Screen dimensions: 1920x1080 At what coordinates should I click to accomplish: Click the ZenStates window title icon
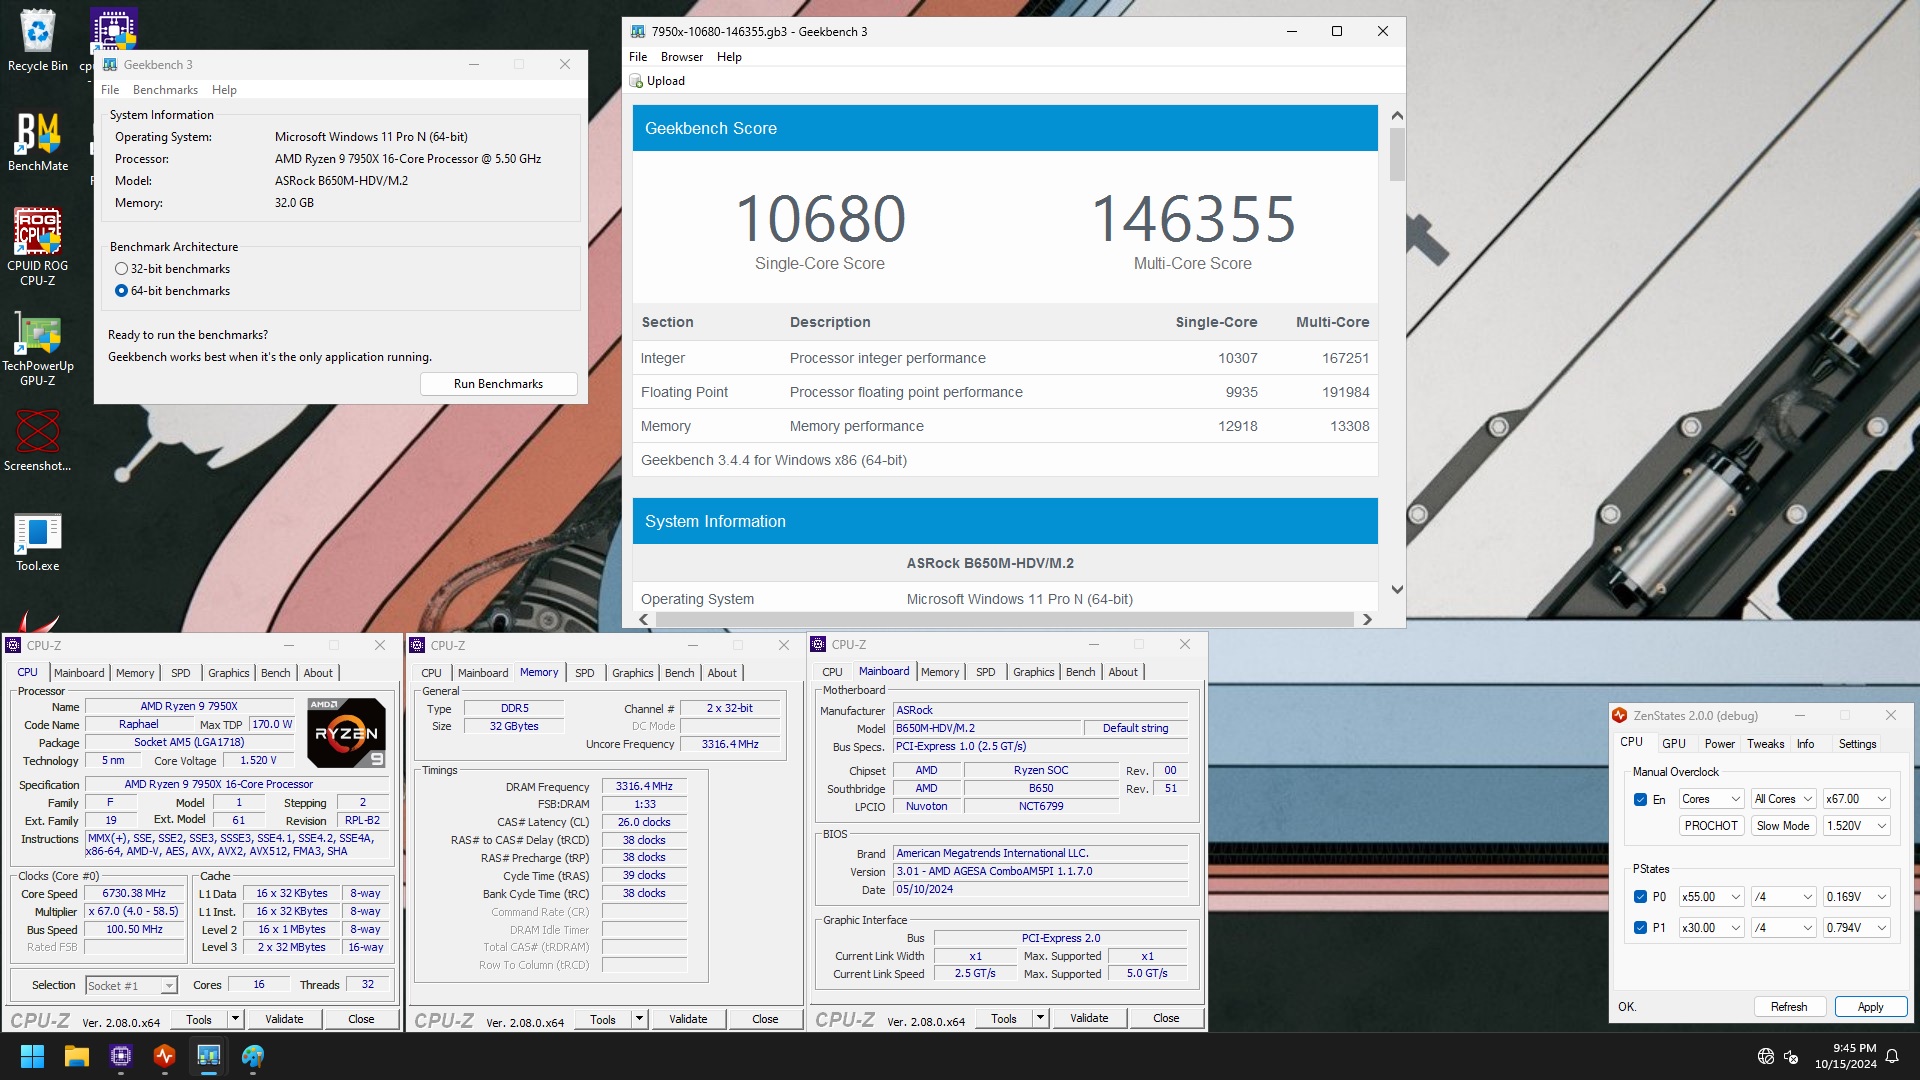click(1619, 716)
